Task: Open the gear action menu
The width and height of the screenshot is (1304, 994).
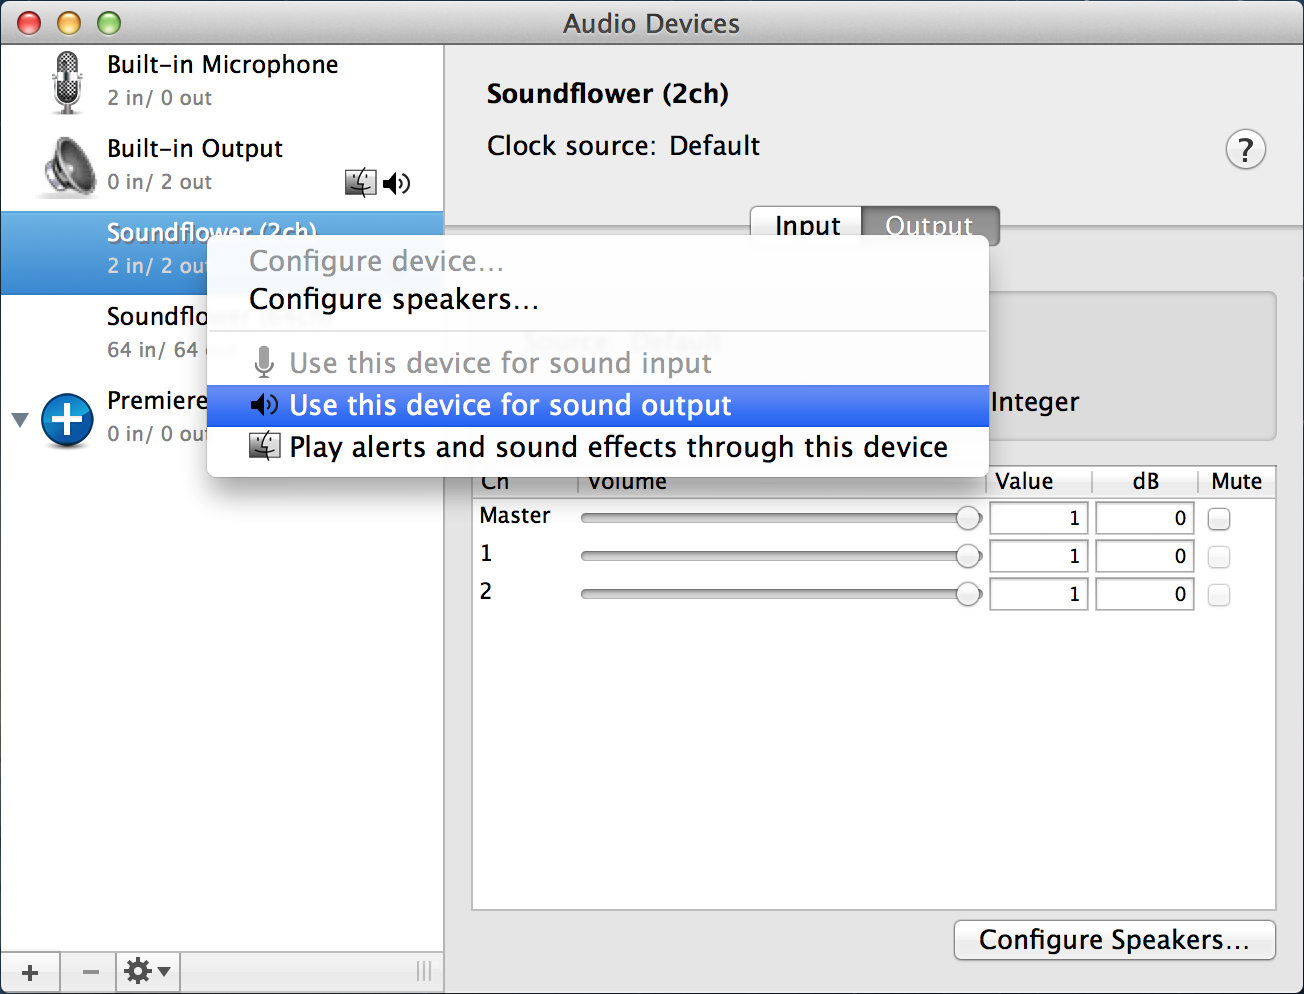Action: pos(147,971)
